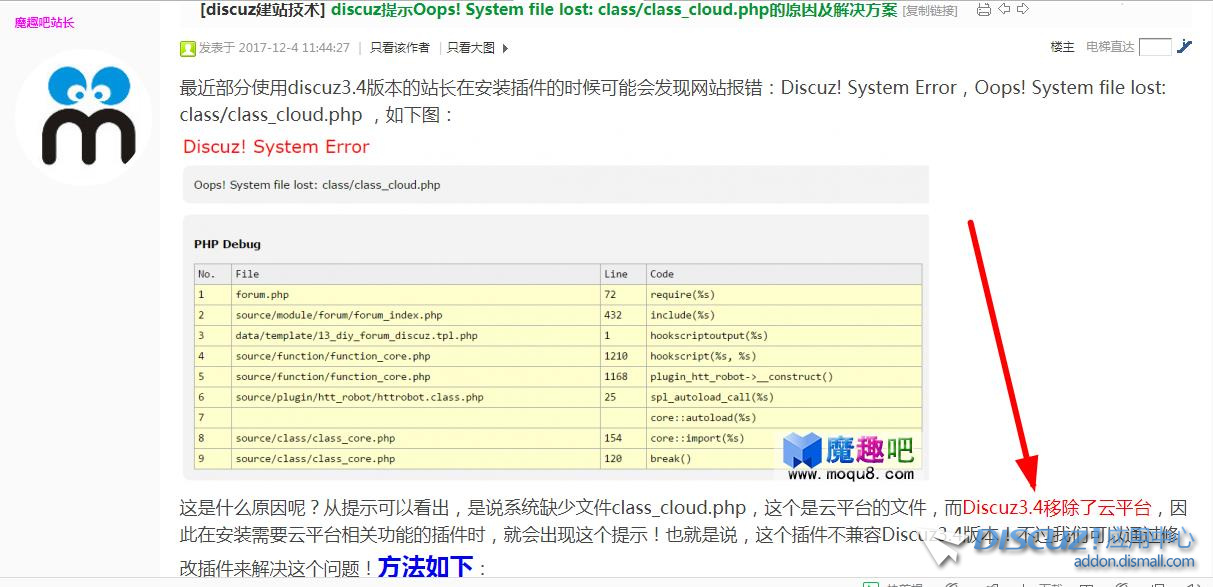
Task: Expand the arrow after 只看大图
Action: tap(503, 46)
